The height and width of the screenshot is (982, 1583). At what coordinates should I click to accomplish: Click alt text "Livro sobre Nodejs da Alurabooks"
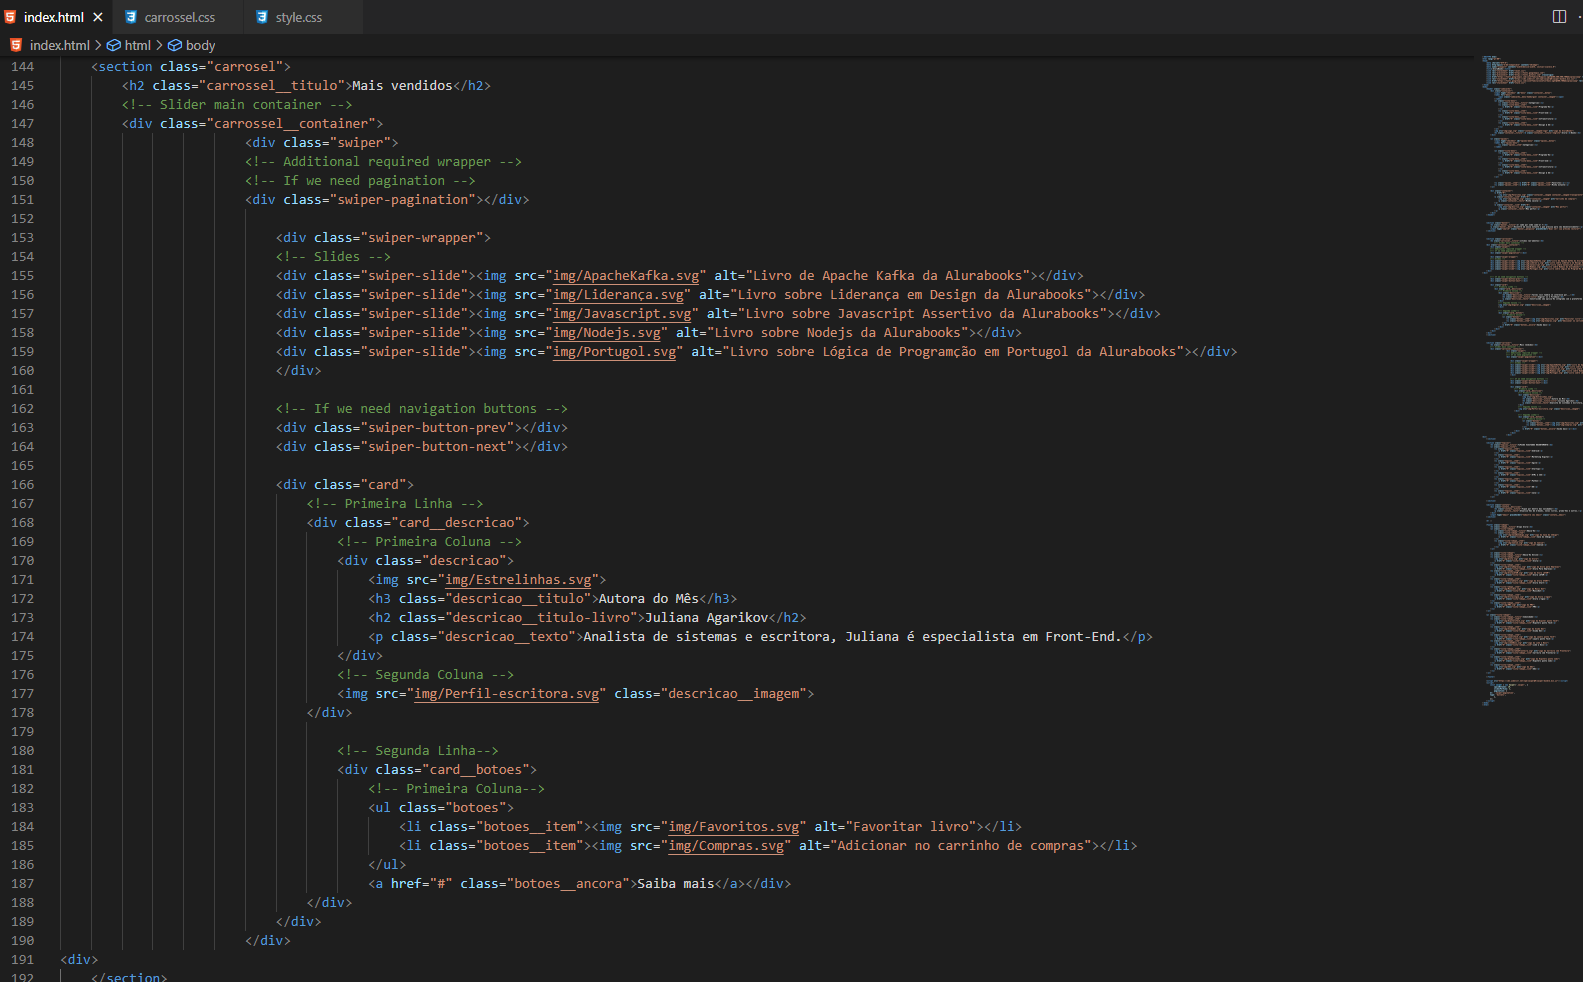click(x=837, y=333)
